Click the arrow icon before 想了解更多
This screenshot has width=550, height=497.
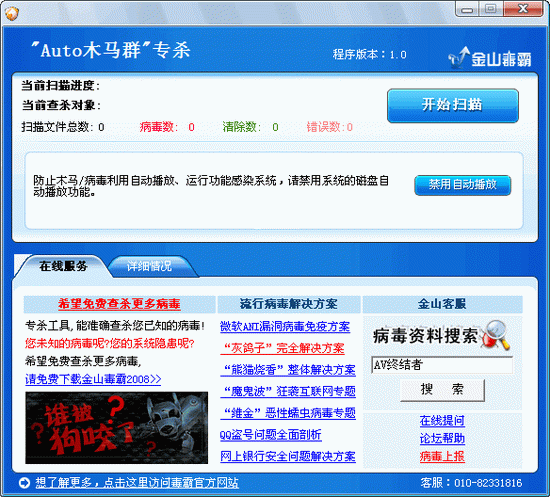click(x=24, y=483)
